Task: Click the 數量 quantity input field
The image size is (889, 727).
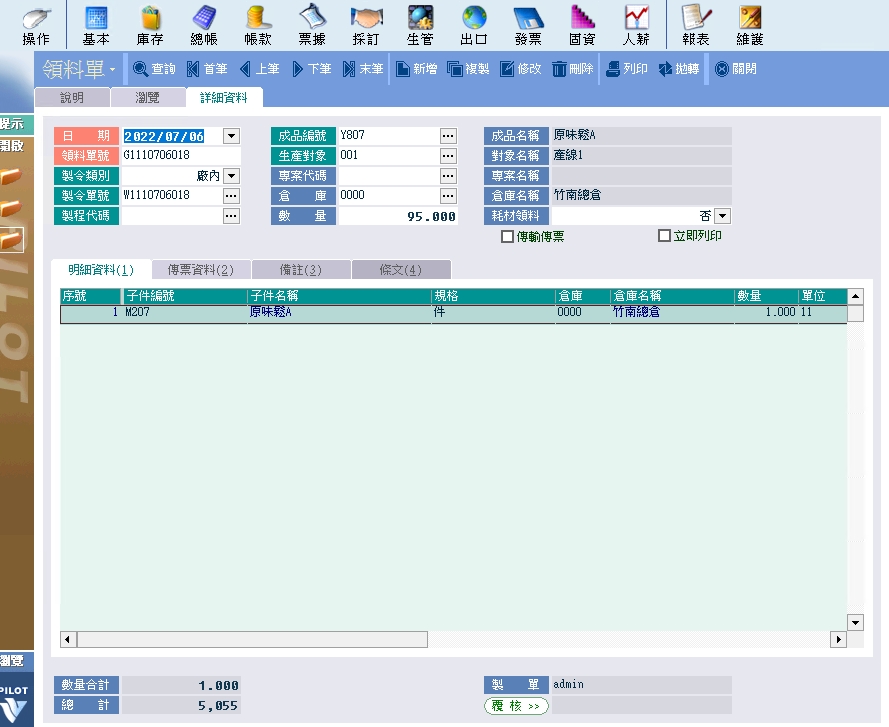Action: click(x=398, y=216)
